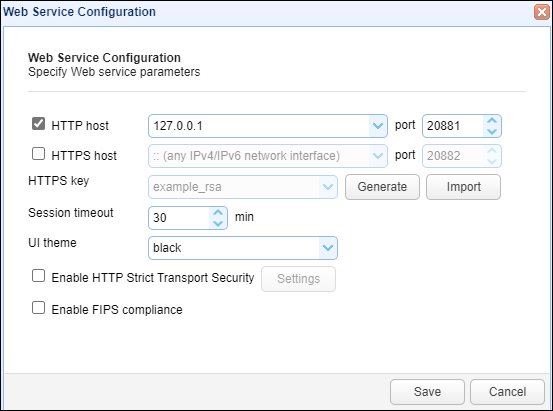
Task: Open the UI theme dropdown
Action: tap(328, 248)
